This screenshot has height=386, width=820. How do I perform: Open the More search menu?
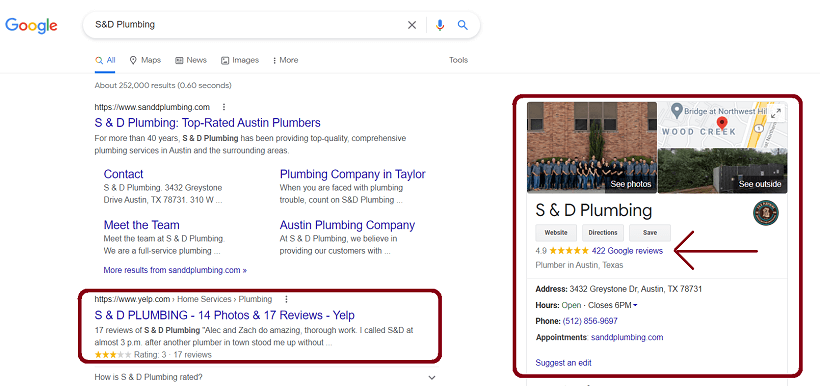(285, 60)
